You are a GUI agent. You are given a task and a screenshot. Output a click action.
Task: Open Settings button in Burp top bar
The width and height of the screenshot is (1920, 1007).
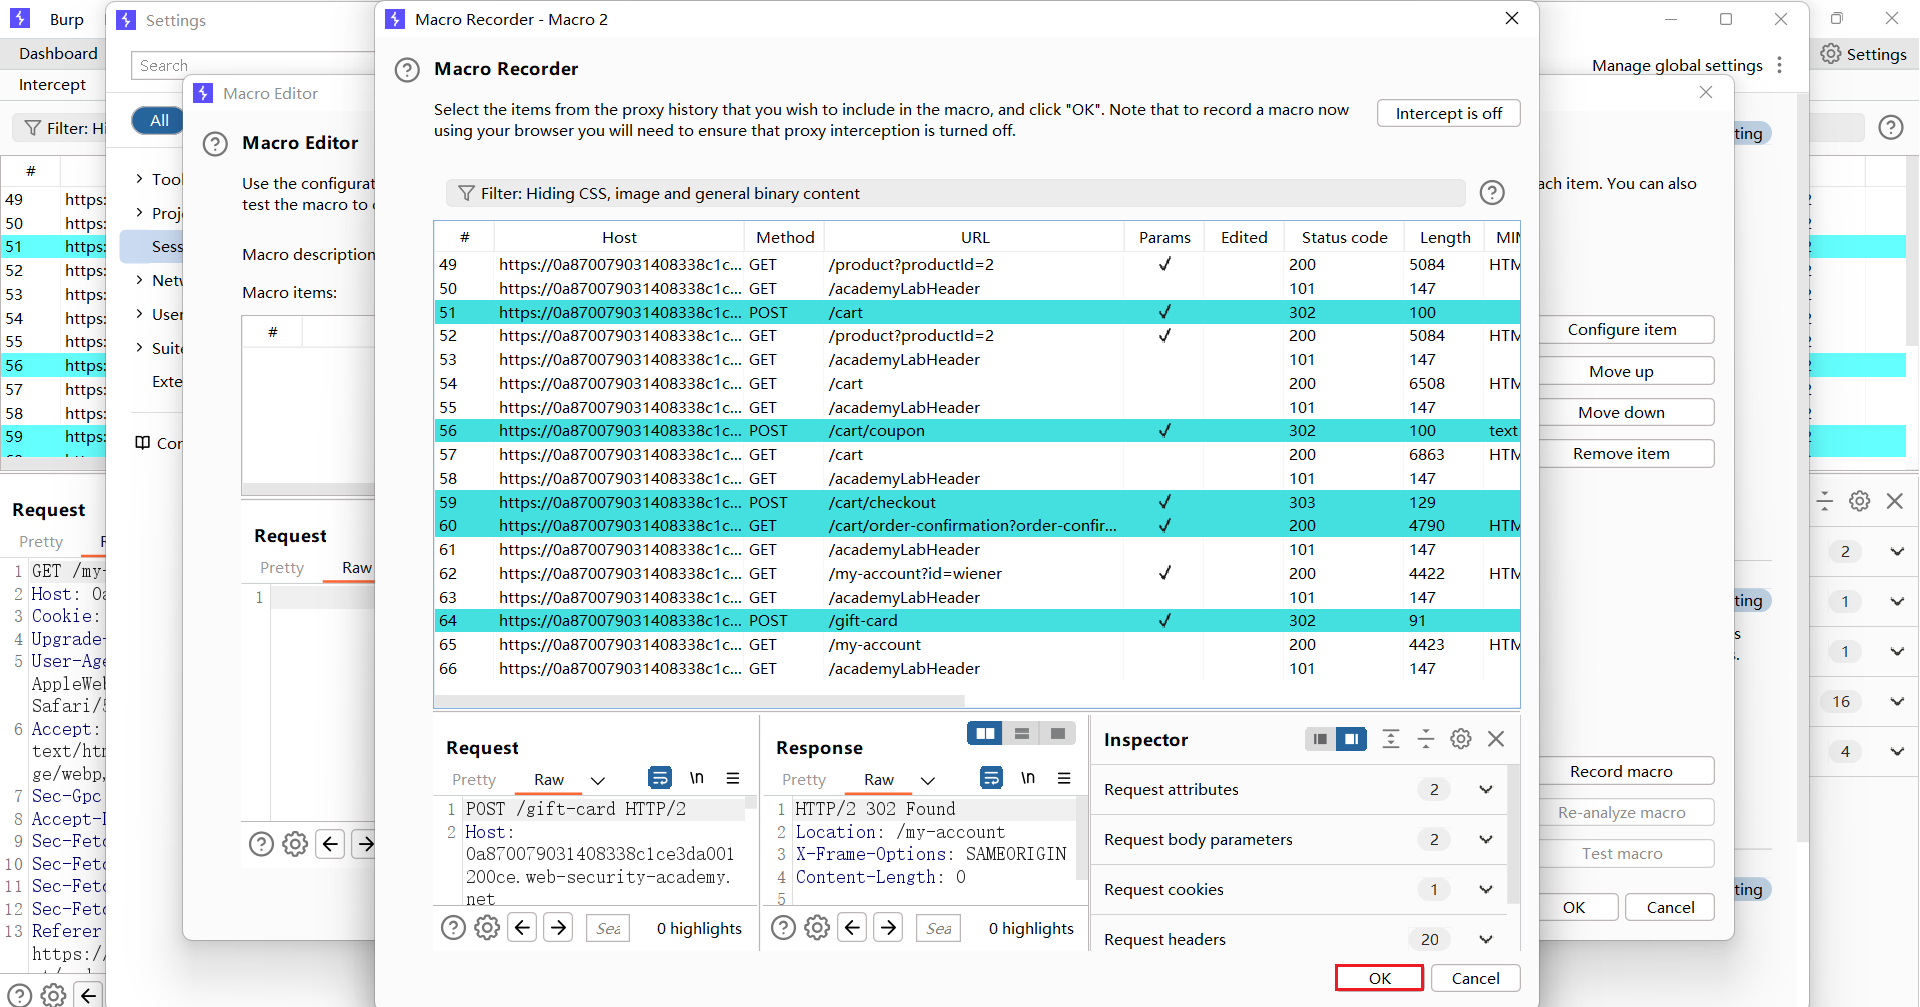click(1864, 54)
